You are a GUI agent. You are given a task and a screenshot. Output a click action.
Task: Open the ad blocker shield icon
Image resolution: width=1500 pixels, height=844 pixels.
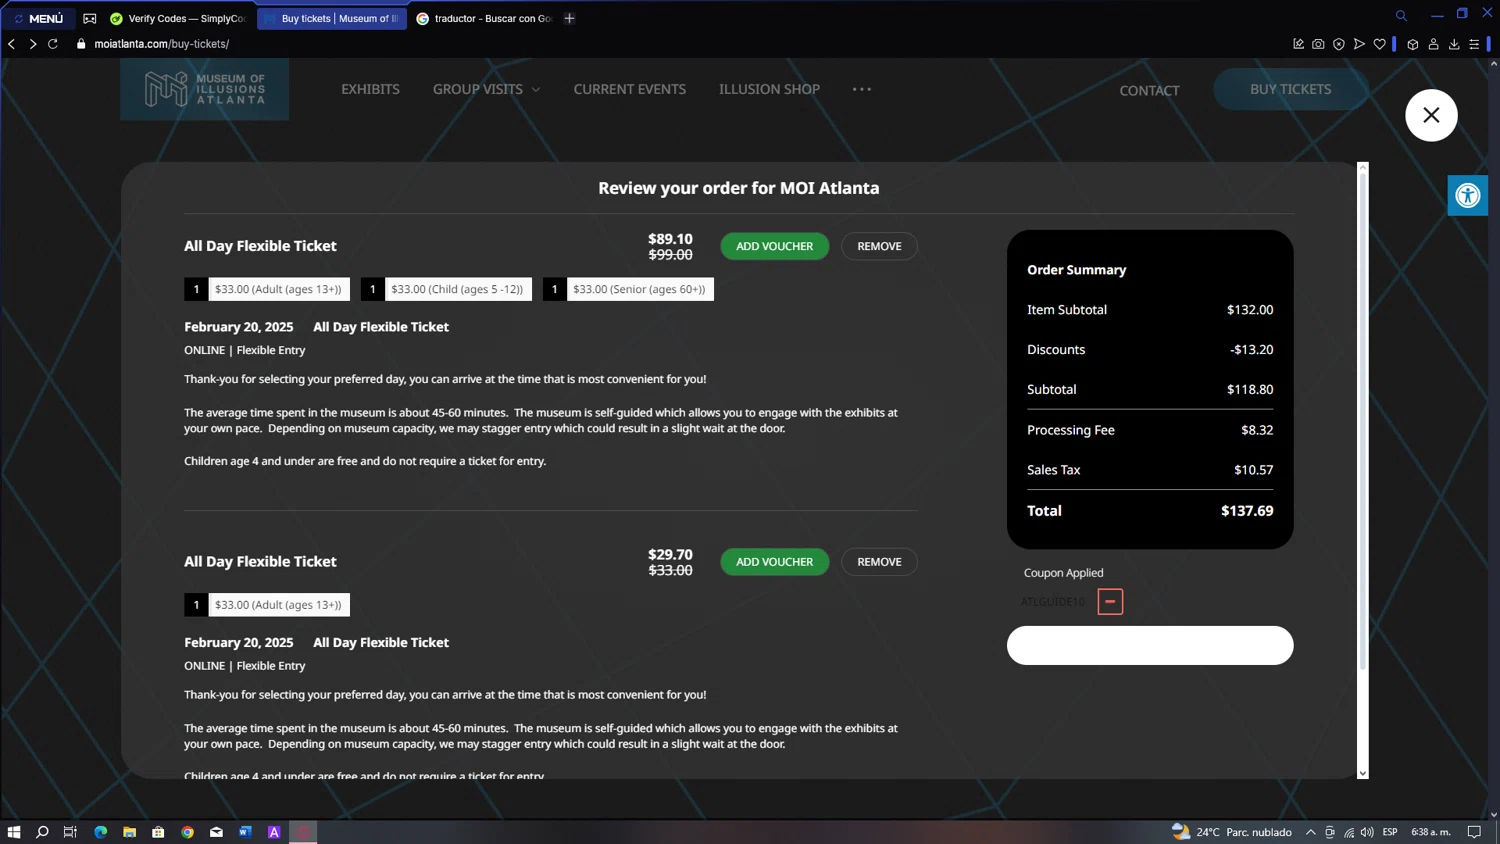point(1339,44)
